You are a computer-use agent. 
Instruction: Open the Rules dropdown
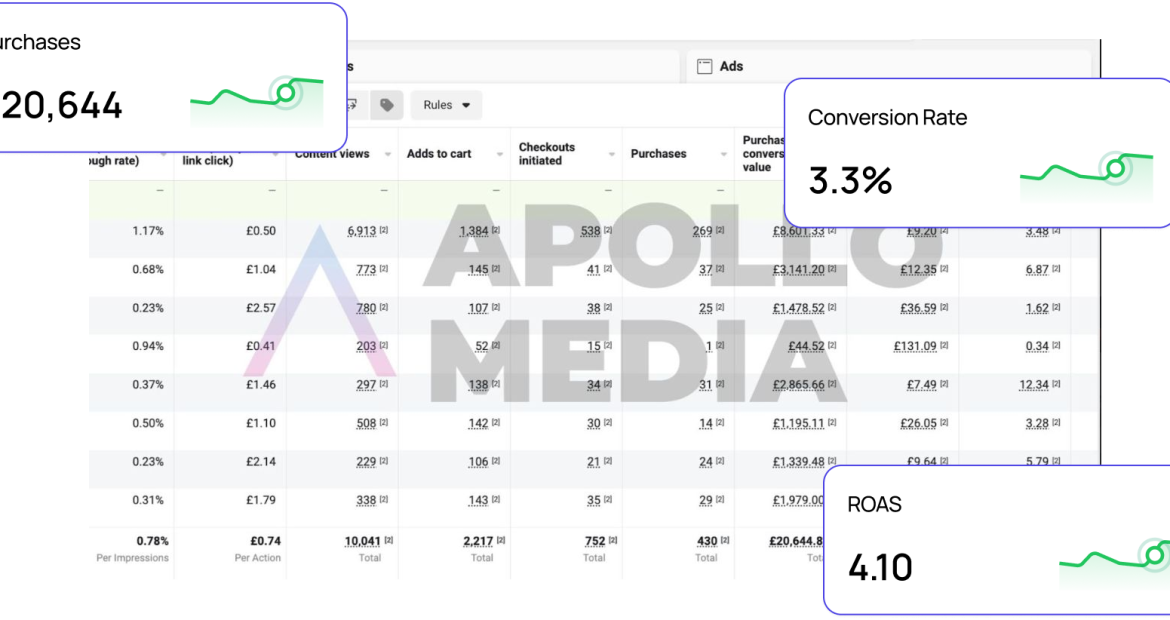point(446,105)
